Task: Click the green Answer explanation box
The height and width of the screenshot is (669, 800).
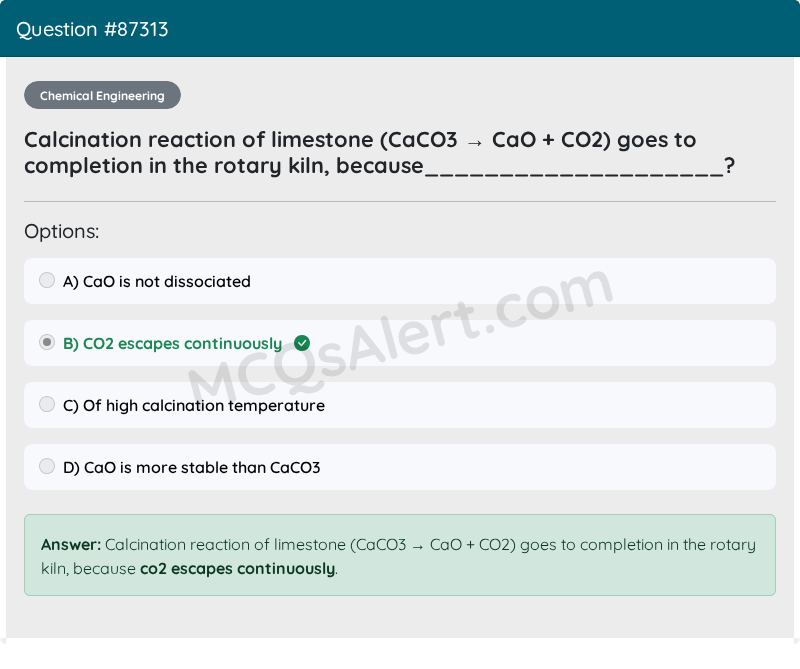Action: (400, 555)
